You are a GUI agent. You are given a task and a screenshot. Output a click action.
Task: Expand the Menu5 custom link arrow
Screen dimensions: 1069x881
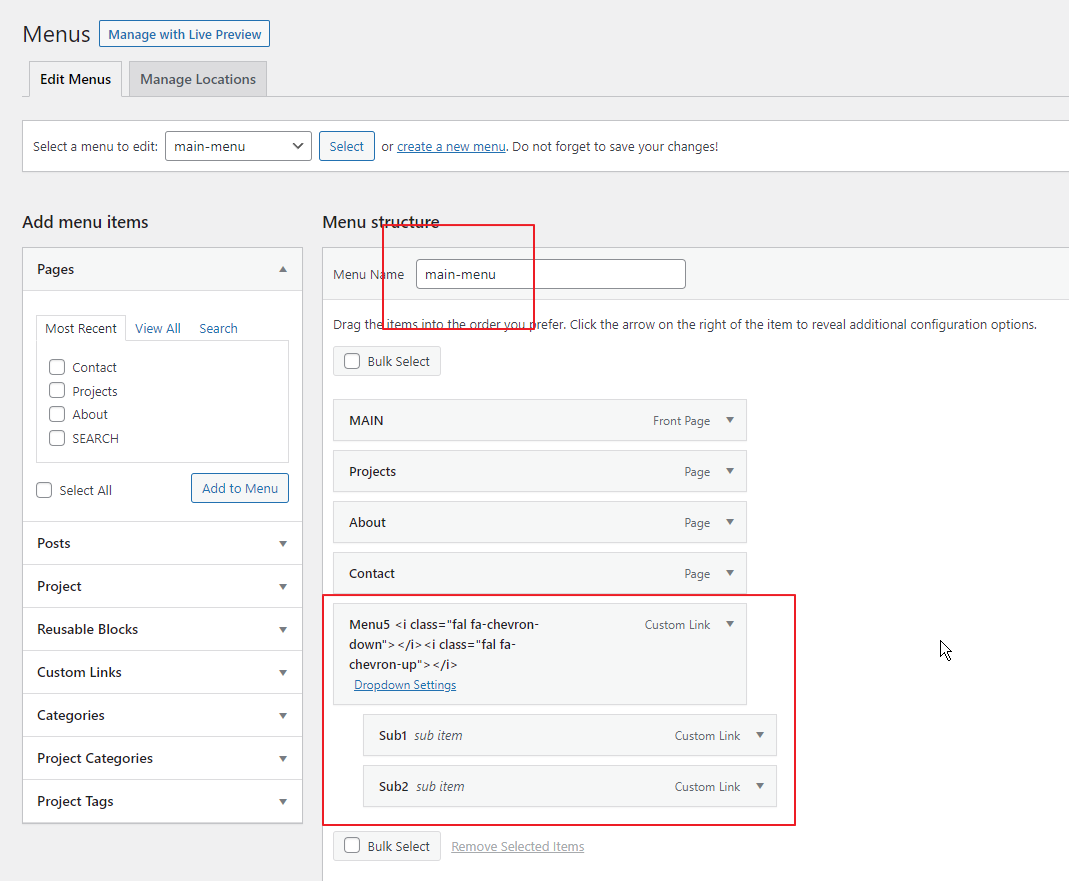pos(730,624)
